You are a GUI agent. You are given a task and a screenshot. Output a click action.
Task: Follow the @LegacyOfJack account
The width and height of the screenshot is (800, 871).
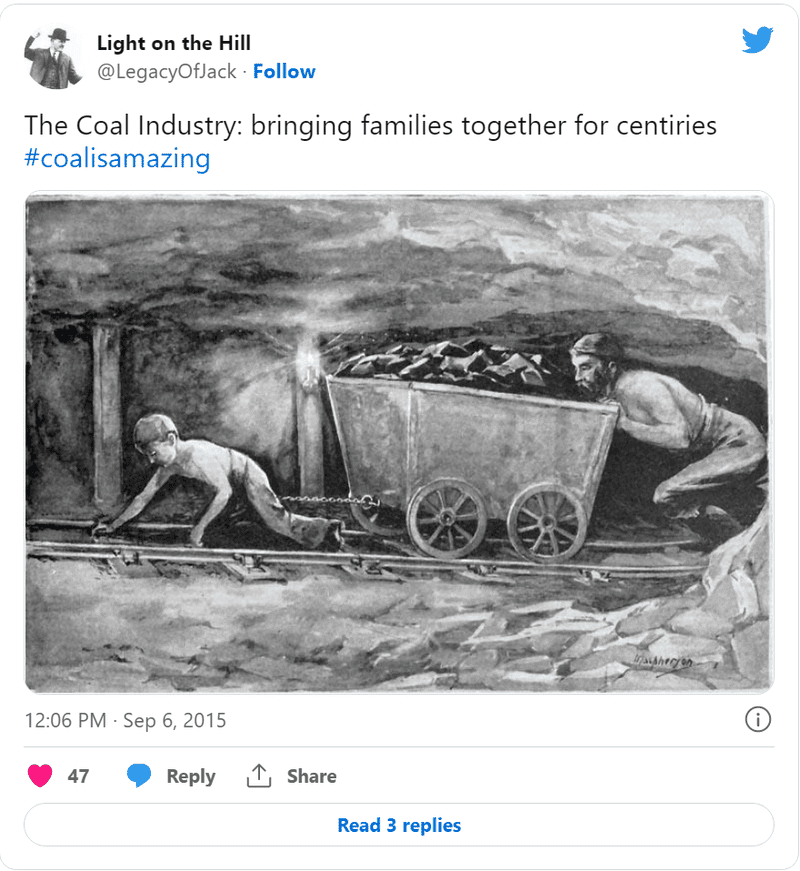(284, 72)
